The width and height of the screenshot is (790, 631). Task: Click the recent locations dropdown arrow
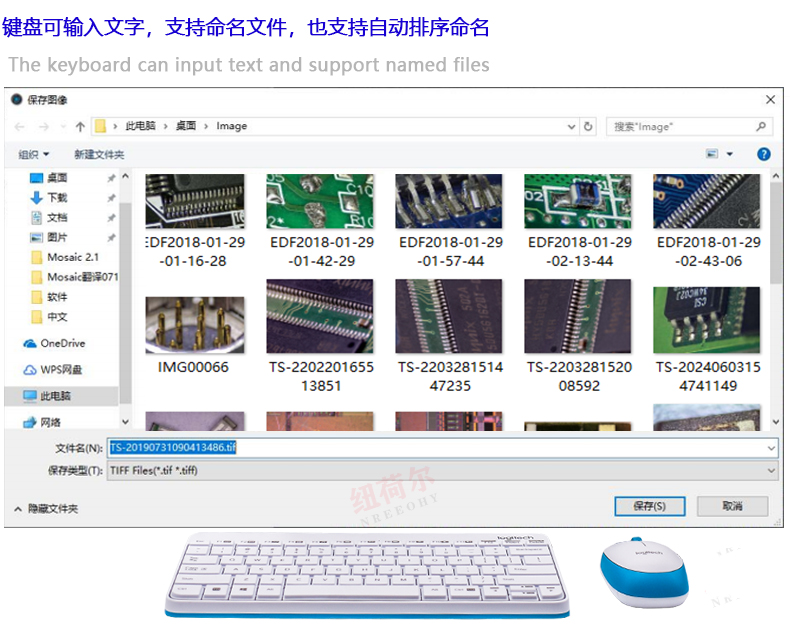coord(63,127)
